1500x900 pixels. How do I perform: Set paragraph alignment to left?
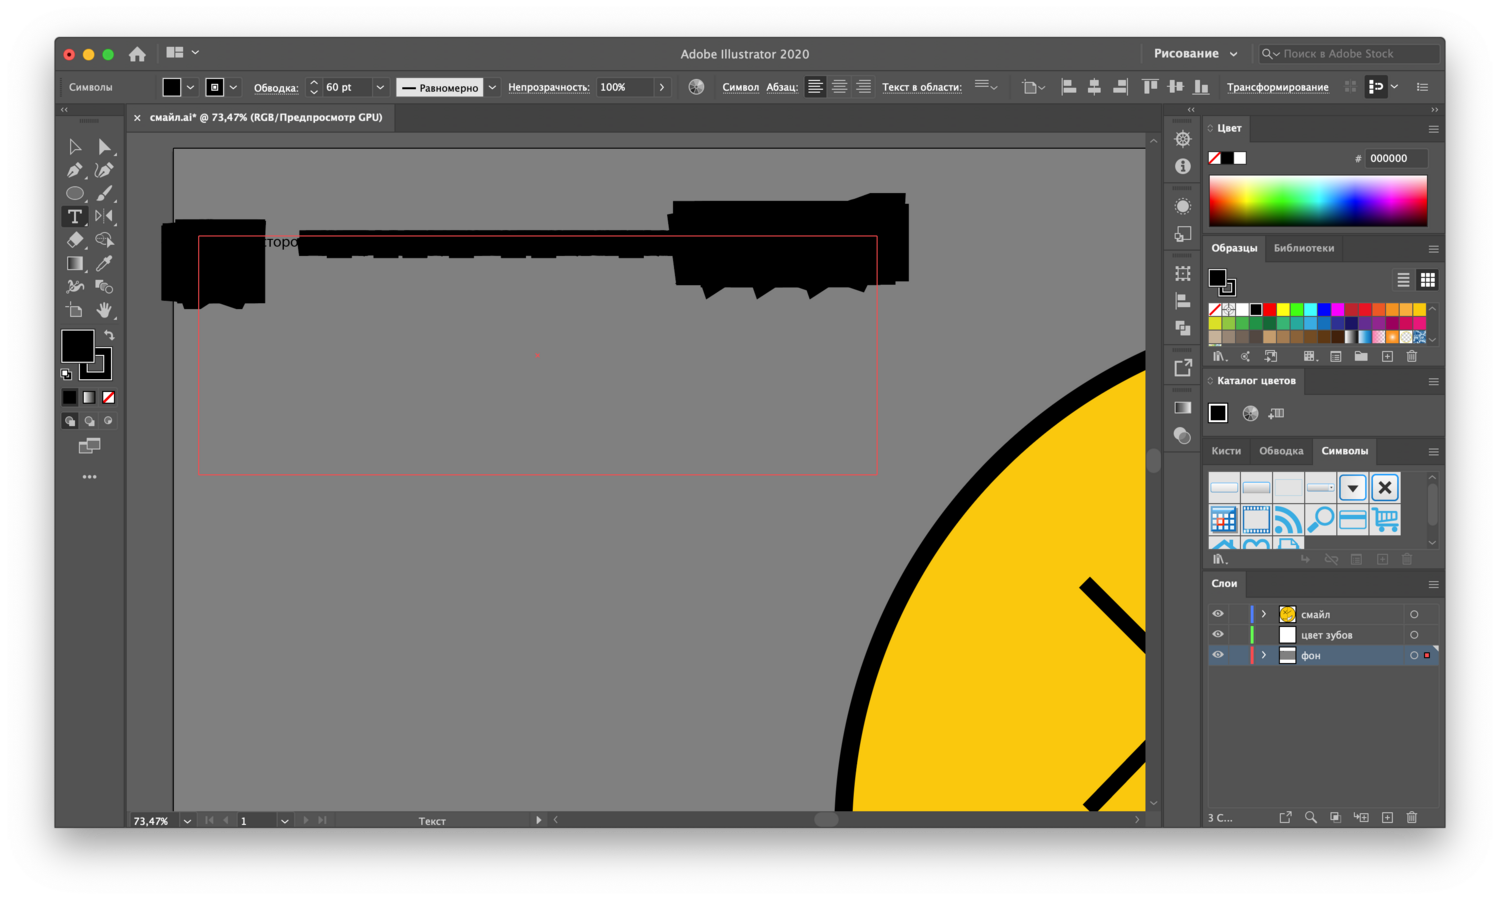click(815, 87)
